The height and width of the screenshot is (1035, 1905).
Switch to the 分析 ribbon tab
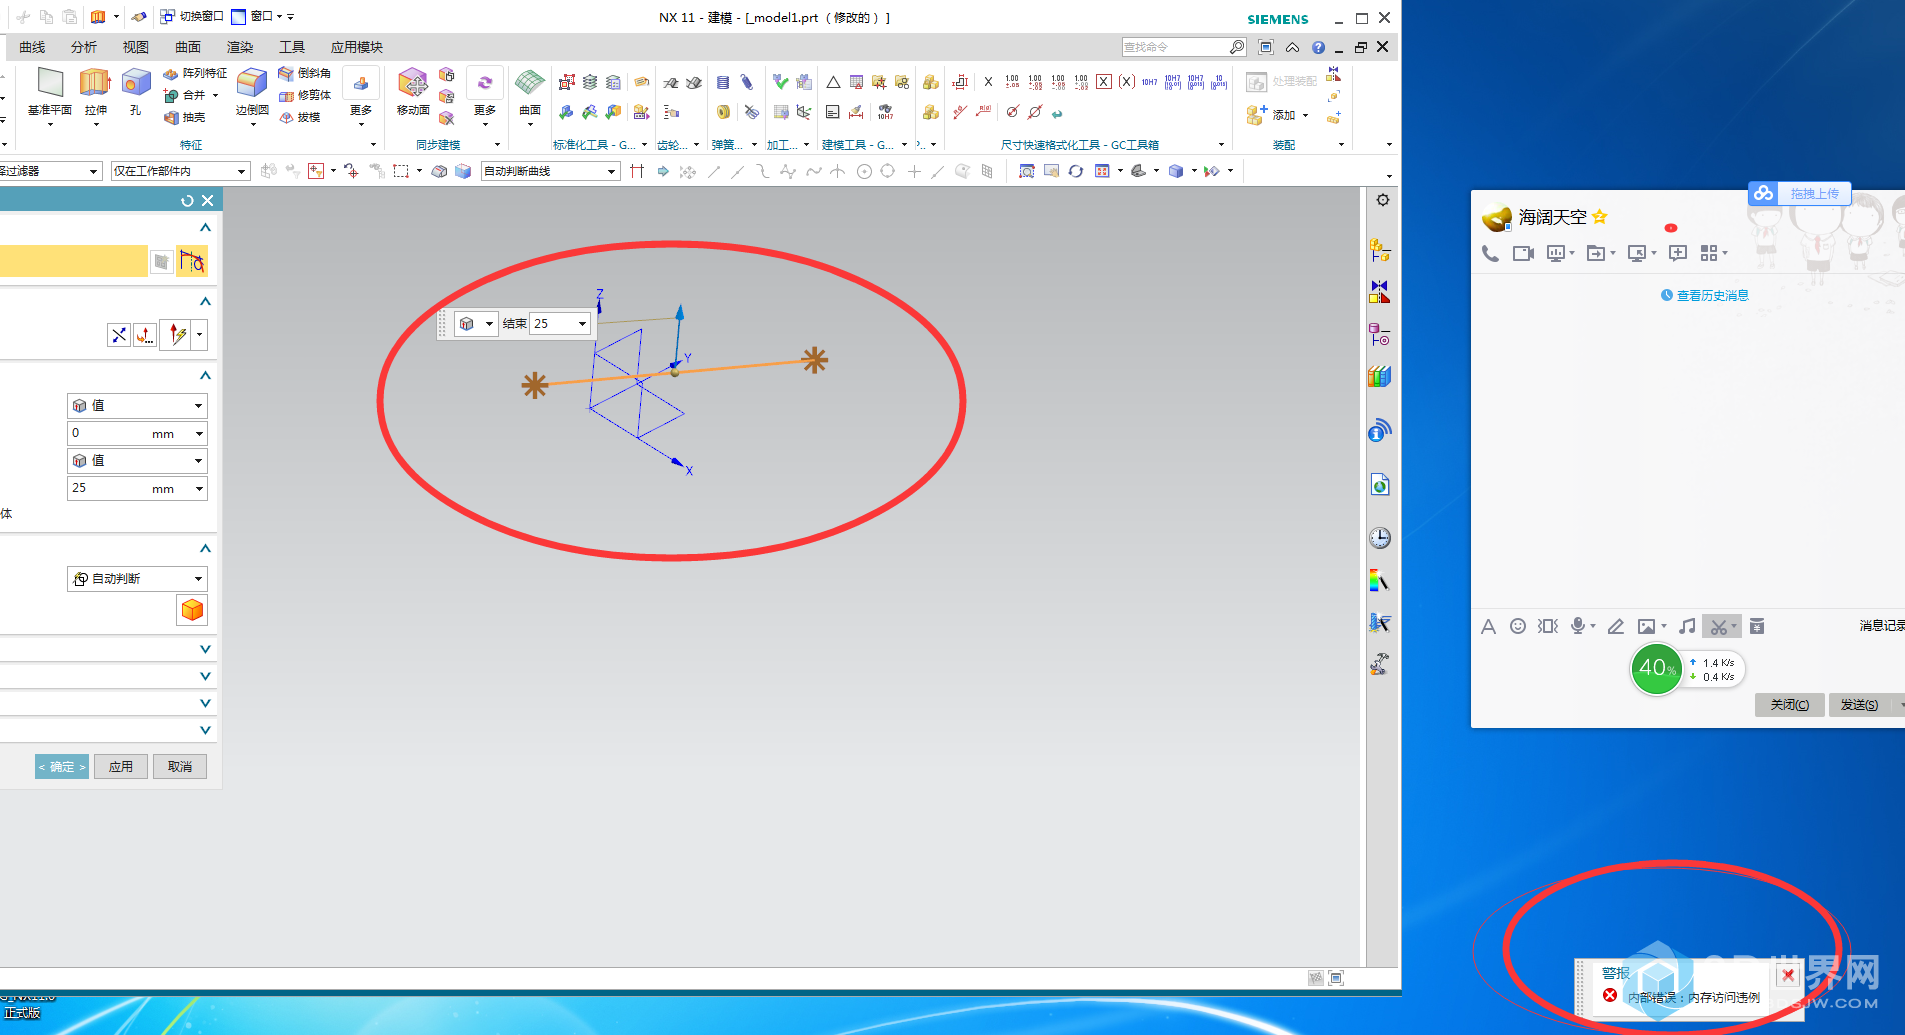click(x=84, y=47)
